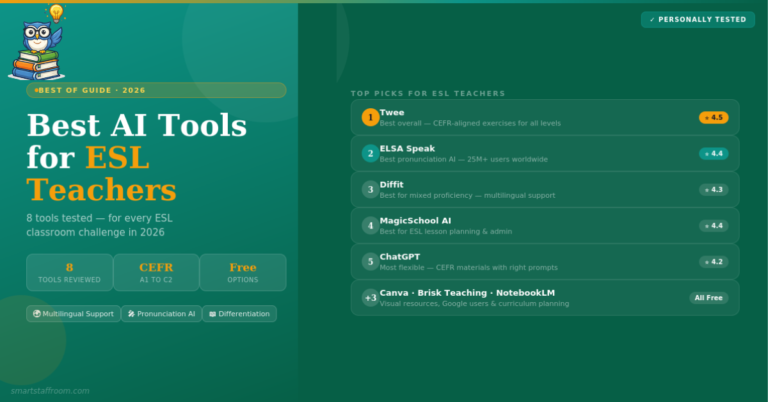The image size is (768, 402).
Task: Click the MagicSchool AI tool title
Action: (415, 221)
